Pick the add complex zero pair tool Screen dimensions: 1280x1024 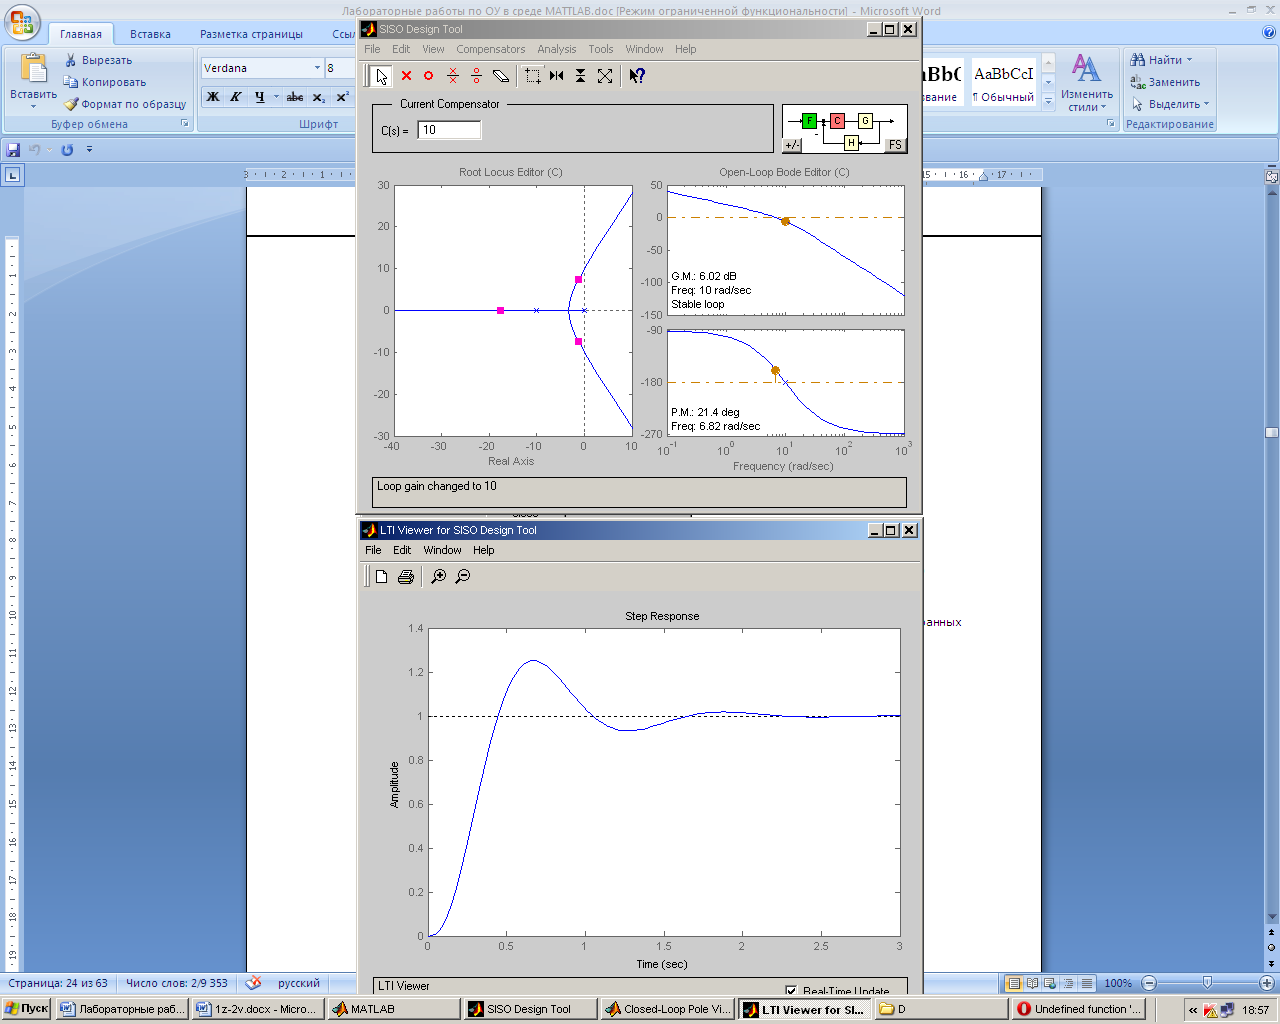(x=476, y=76)
